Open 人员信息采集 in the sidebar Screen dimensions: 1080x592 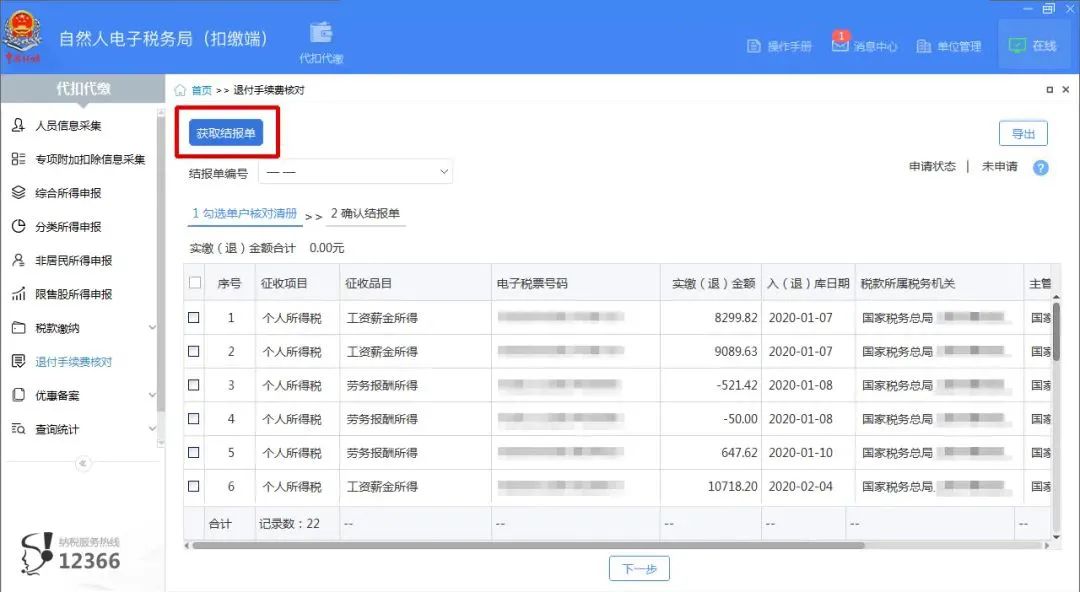point(68,125)
